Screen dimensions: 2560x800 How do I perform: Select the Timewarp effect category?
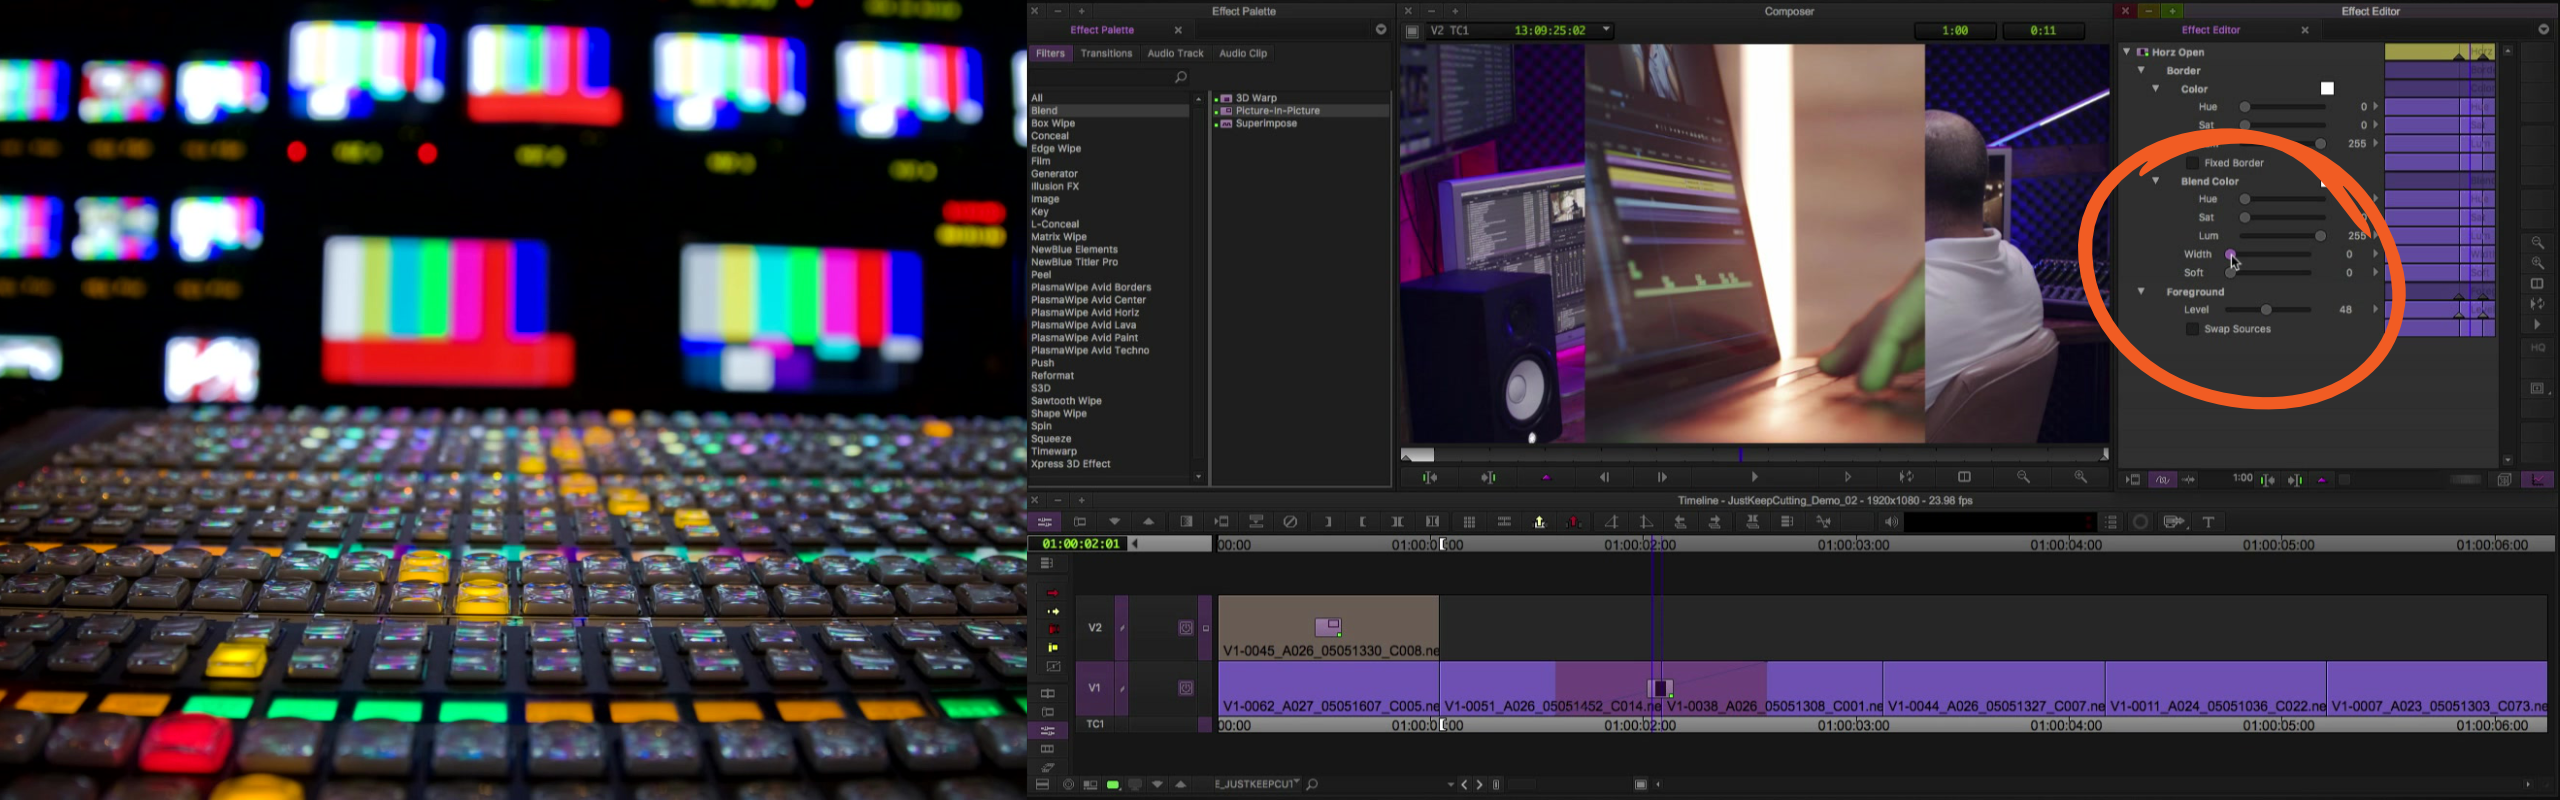coord(1054,452)
